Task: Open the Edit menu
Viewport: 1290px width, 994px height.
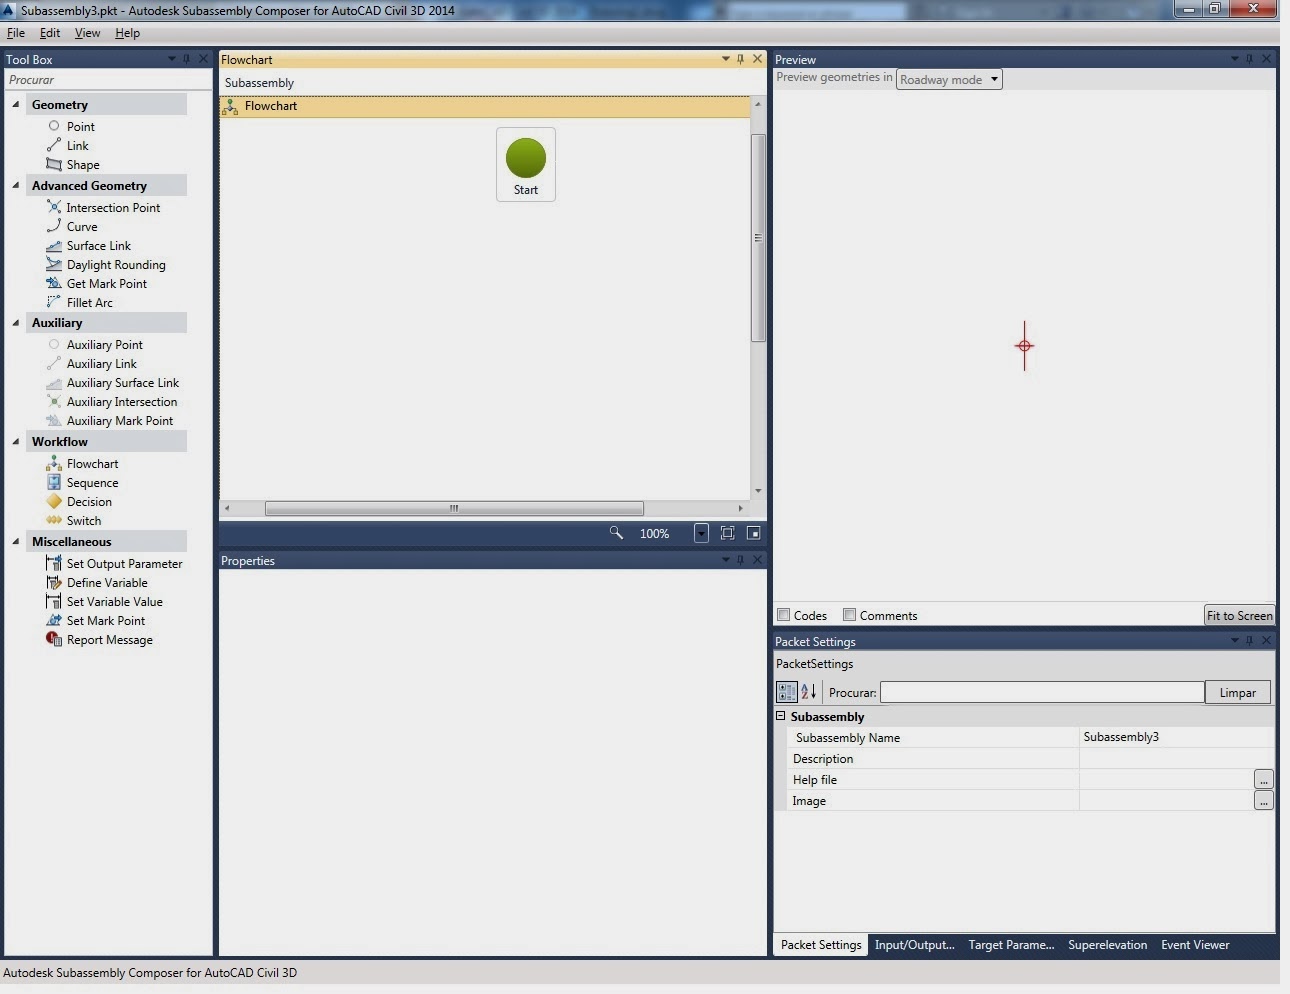Action: tap(50, 33)
